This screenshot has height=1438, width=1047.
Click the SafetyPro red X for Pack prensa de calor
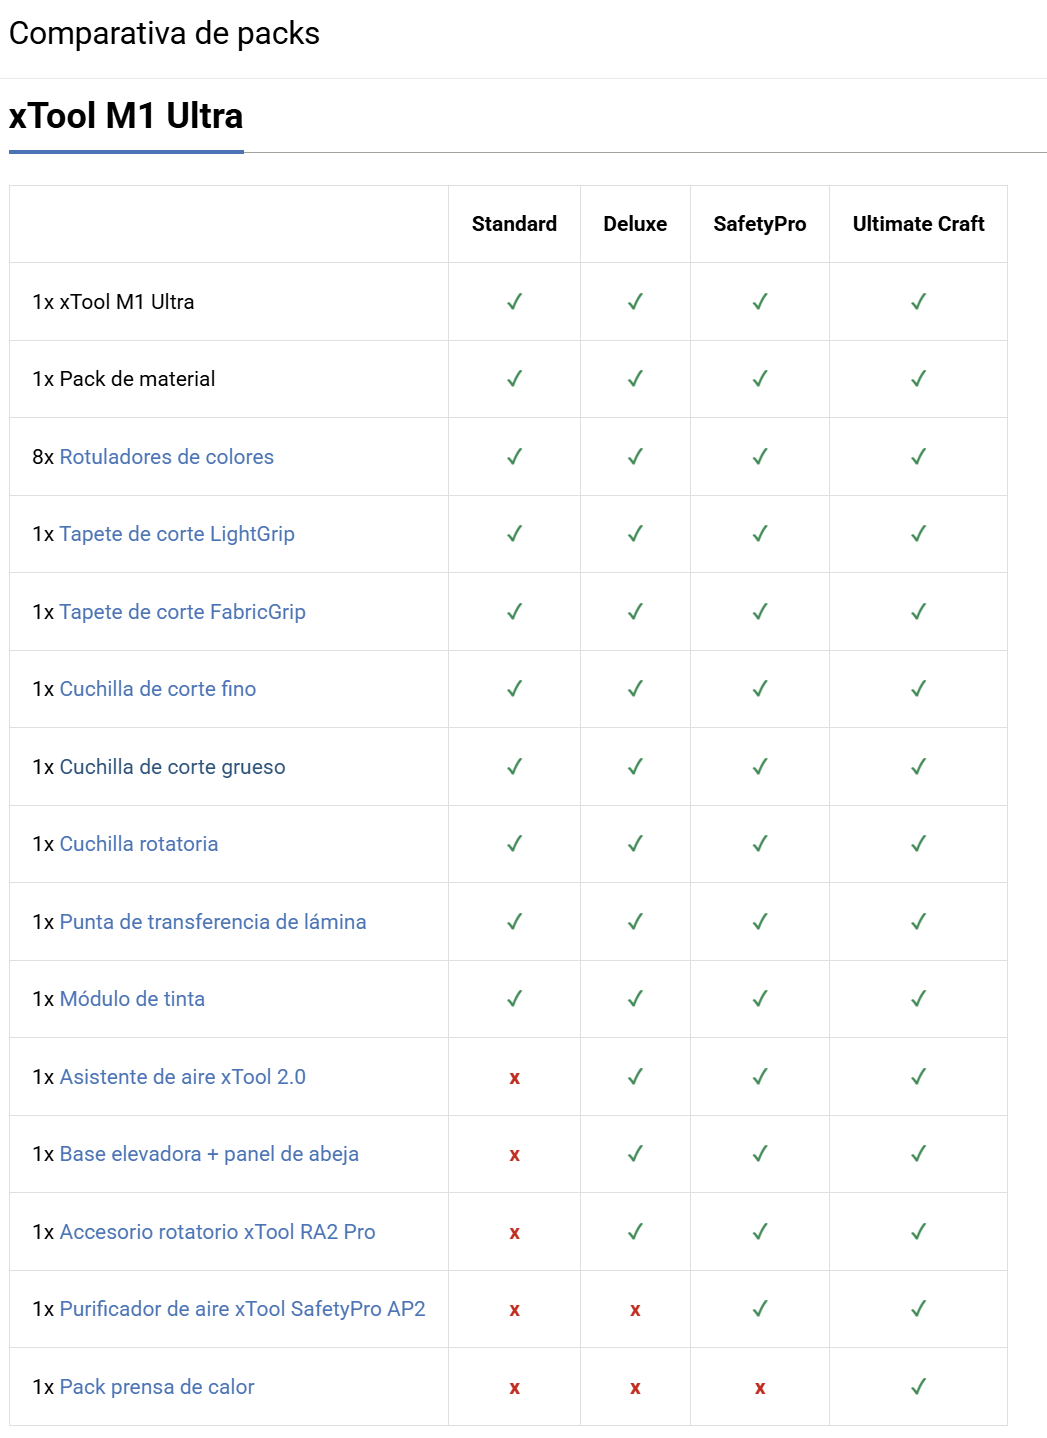pos(760,1388)
